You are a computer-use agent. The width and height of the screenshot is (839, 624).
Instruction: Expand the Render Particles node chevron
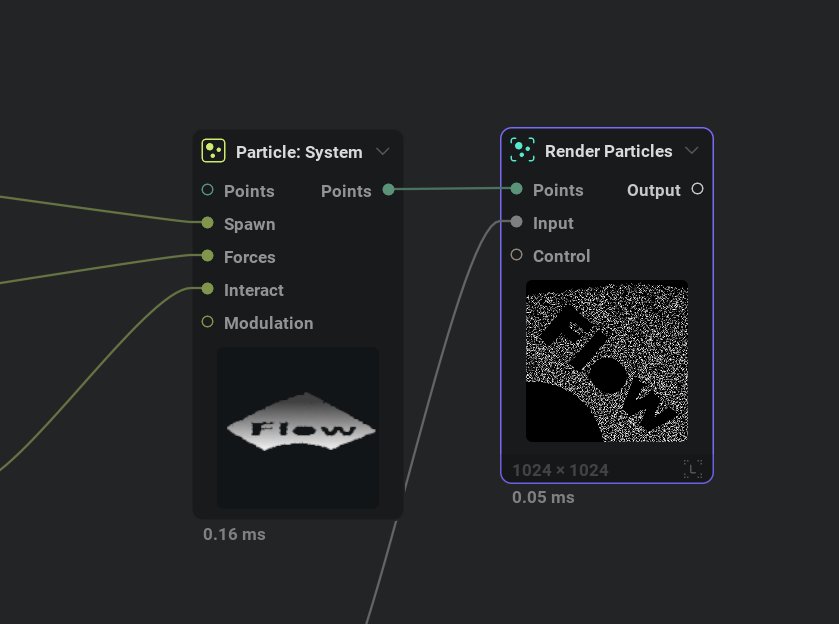[x=692, y=150]
